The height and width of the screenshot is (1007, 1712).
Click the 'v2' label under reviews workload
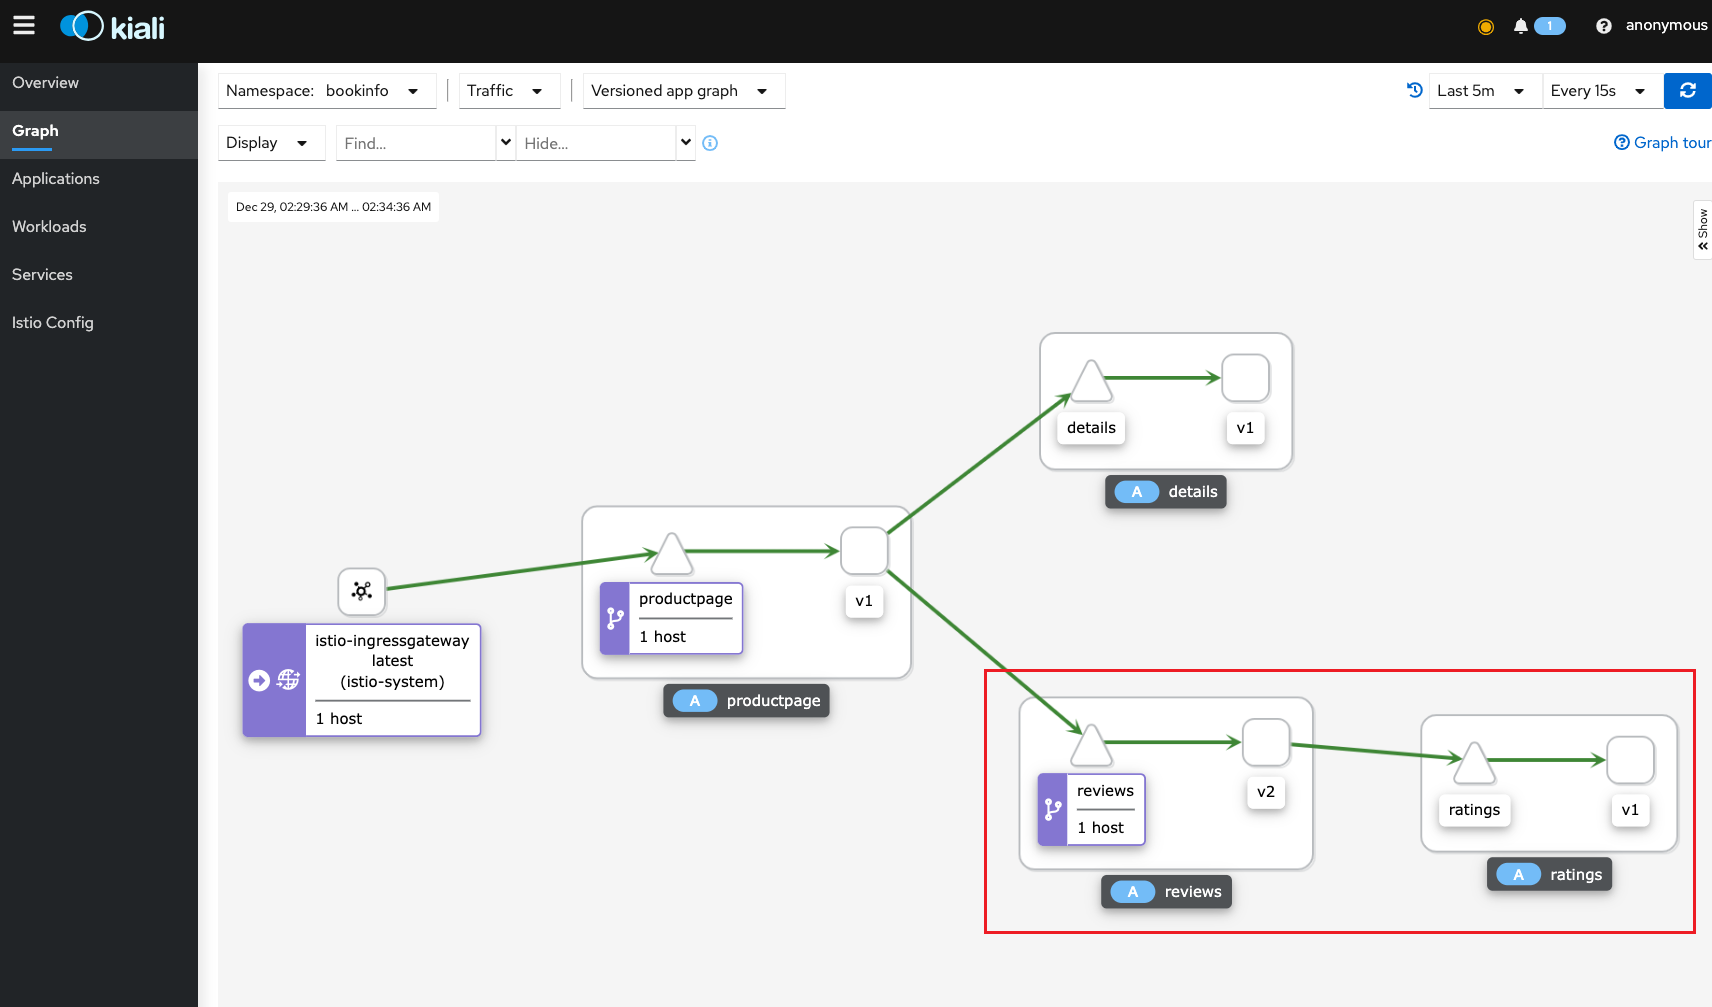[1266, 792]
